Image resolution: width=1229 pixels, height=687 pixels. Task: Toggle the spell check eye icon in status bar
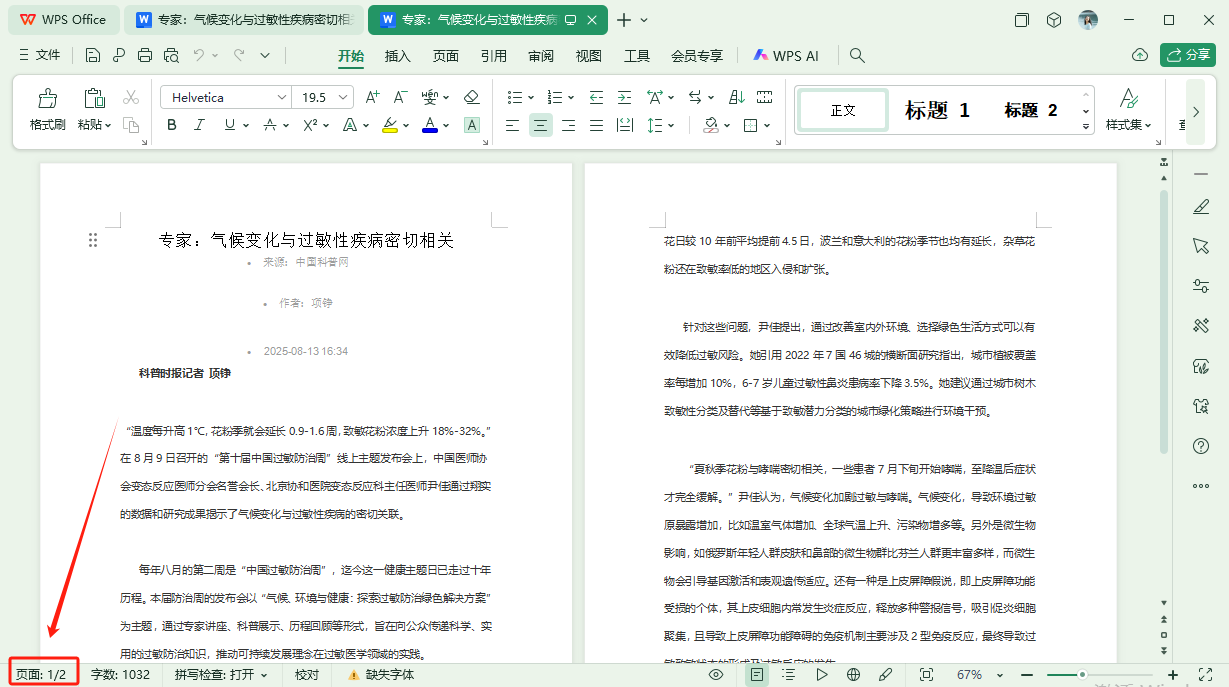[x=716, y=675]
